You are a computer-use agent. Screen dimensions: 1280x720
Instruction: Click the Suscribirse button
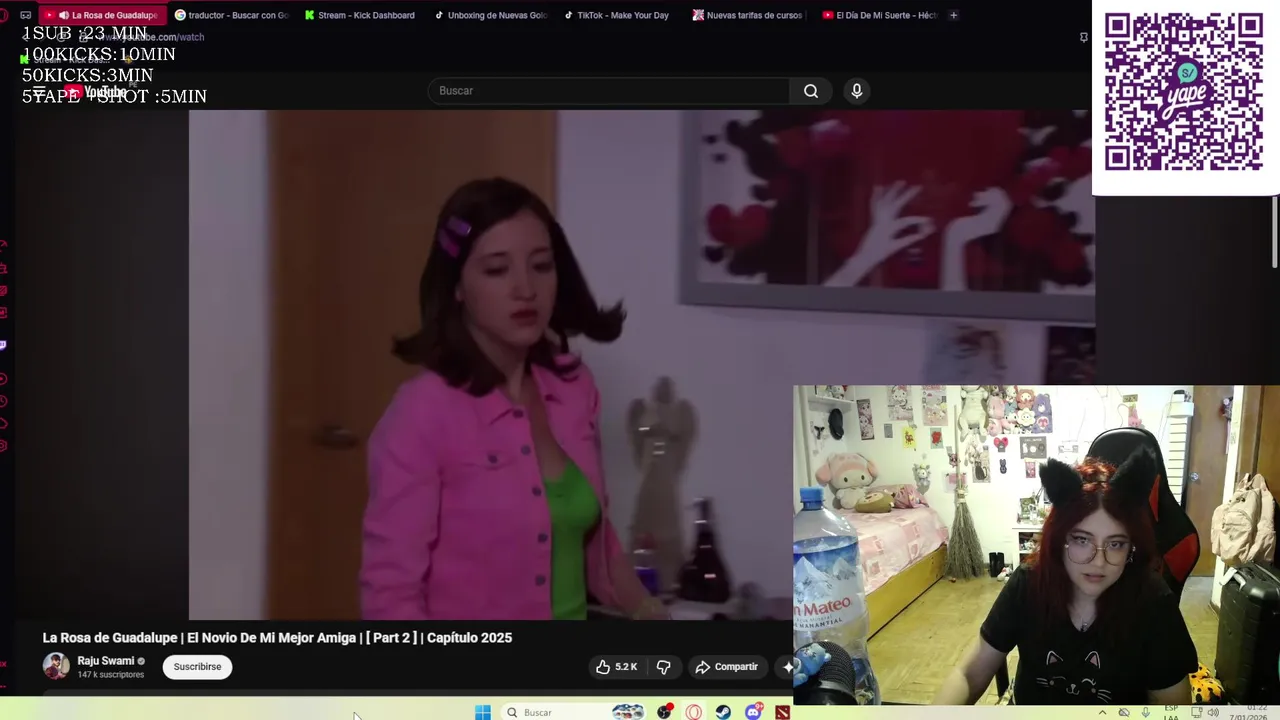(x=197, y=667)
